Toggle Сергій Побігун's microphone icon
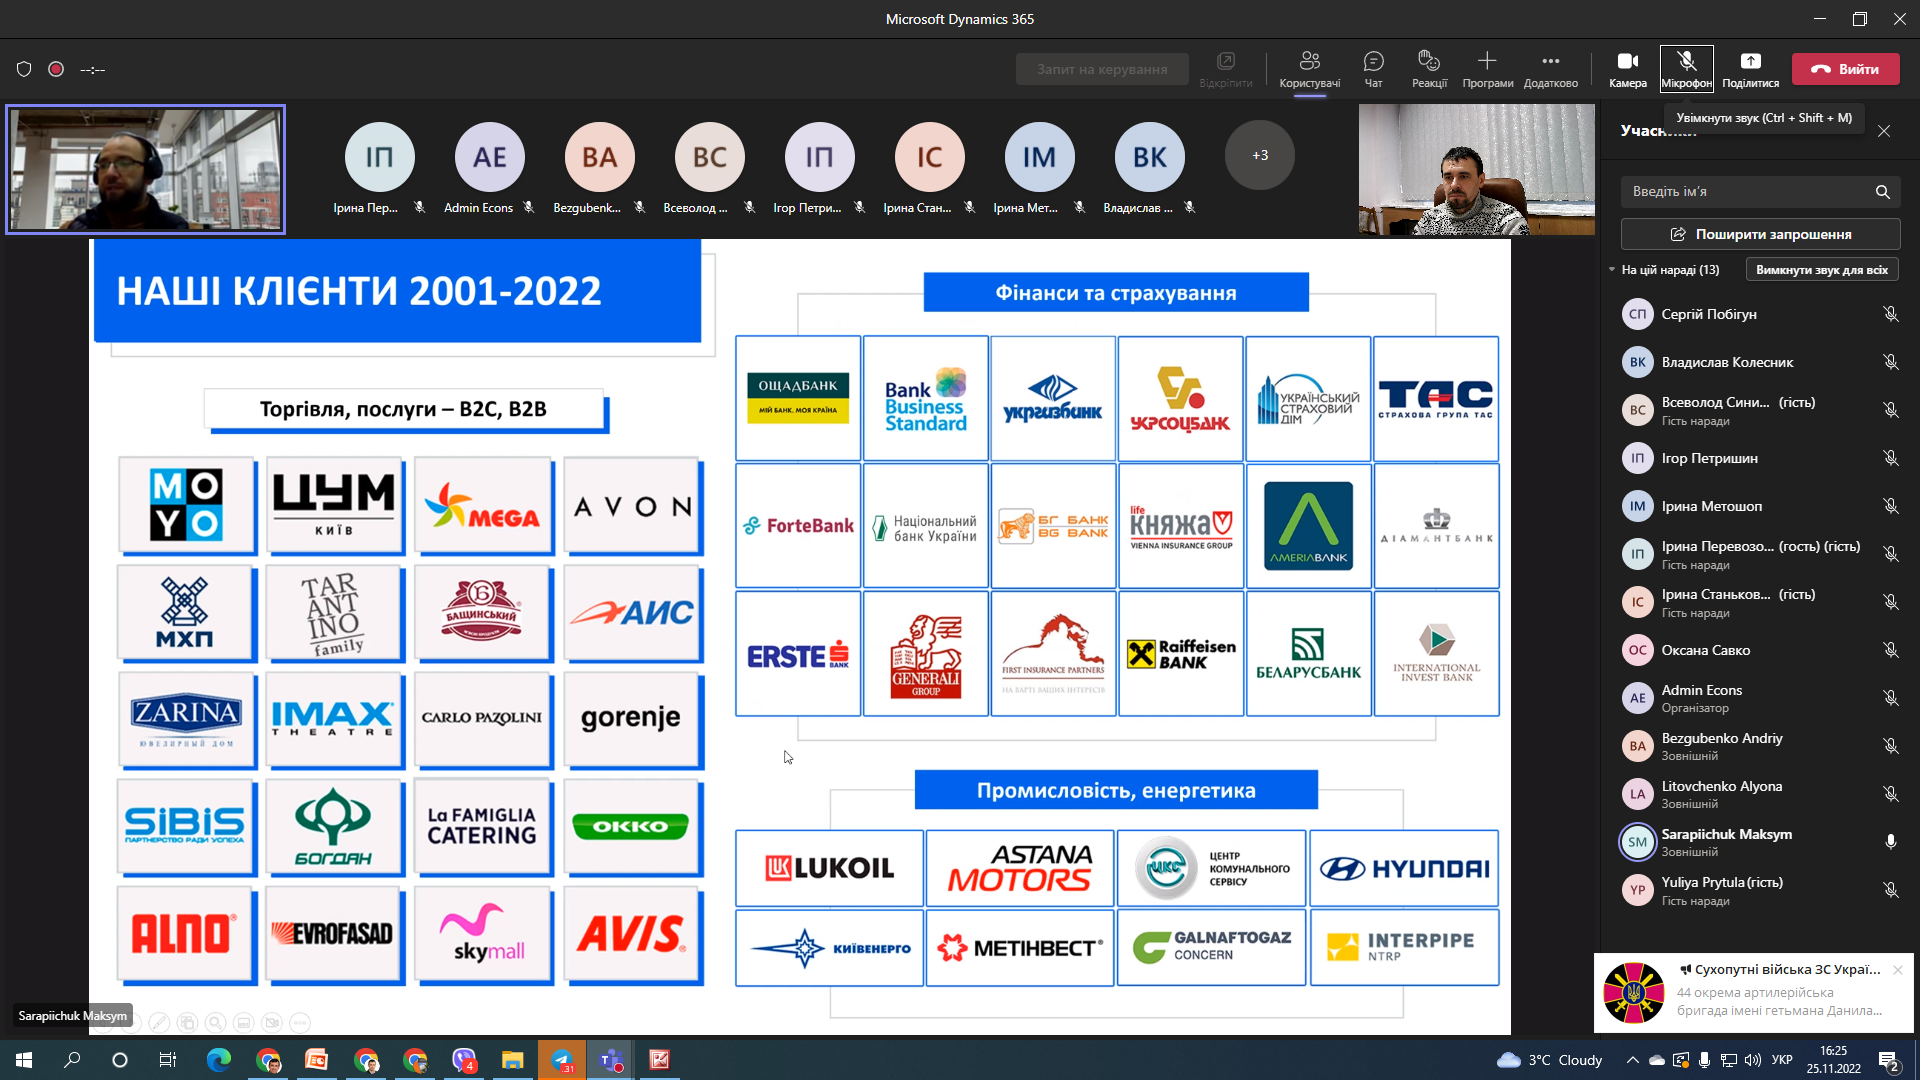The height and width of the screenshot is (1080, 1920). (1890, 314)
